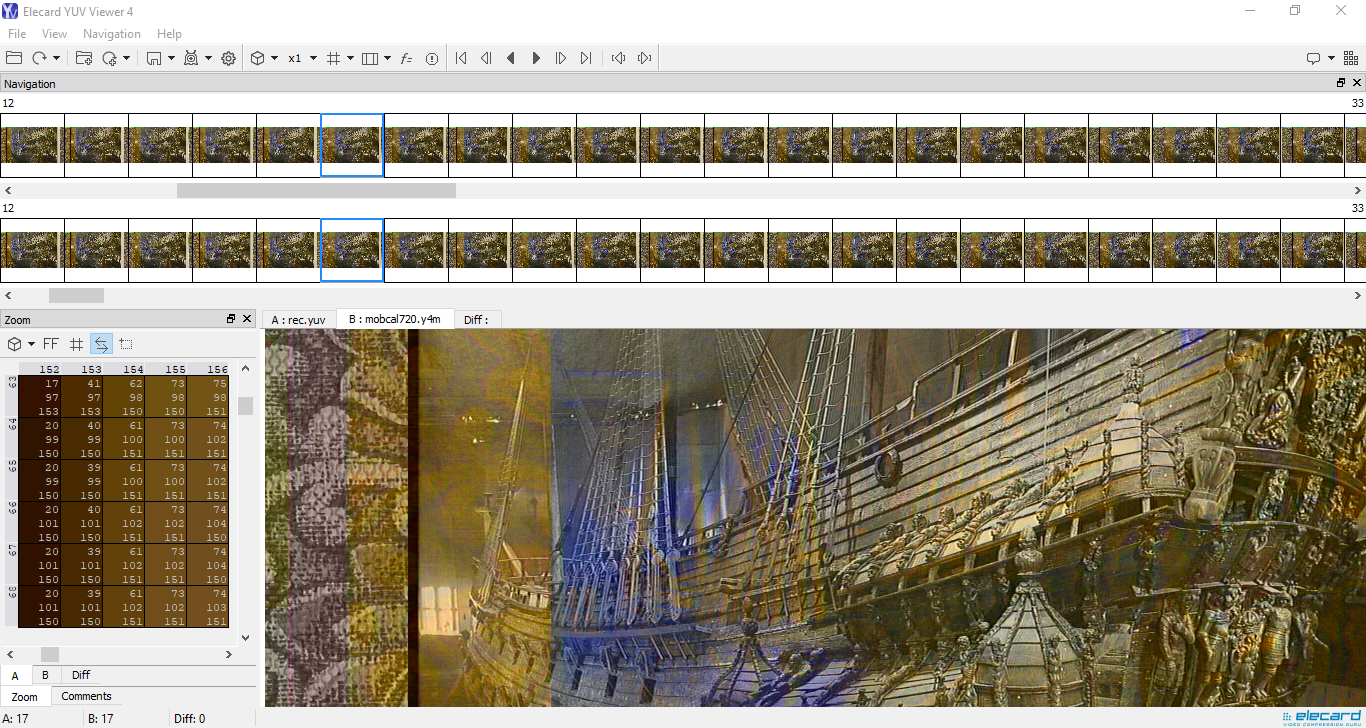Viewport: 1366px width, 728px height.
Task: Click the exclamation info icon
Action: pos(432,58)
